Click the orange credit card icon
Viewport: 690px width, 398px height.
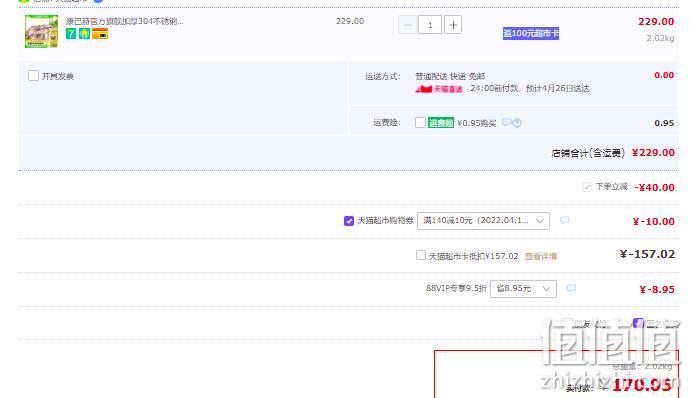click(100, 33)
